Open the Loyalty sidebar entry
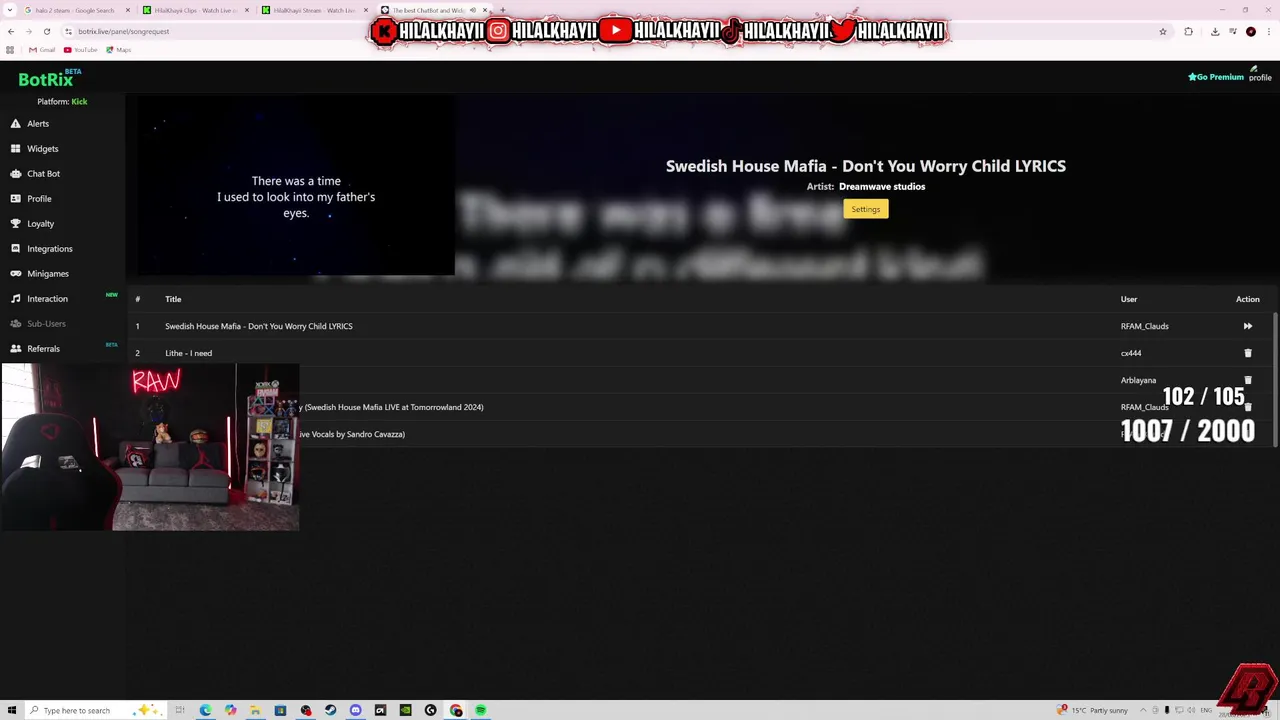Viewport: 1280px width, 720px height. (40, 224)
